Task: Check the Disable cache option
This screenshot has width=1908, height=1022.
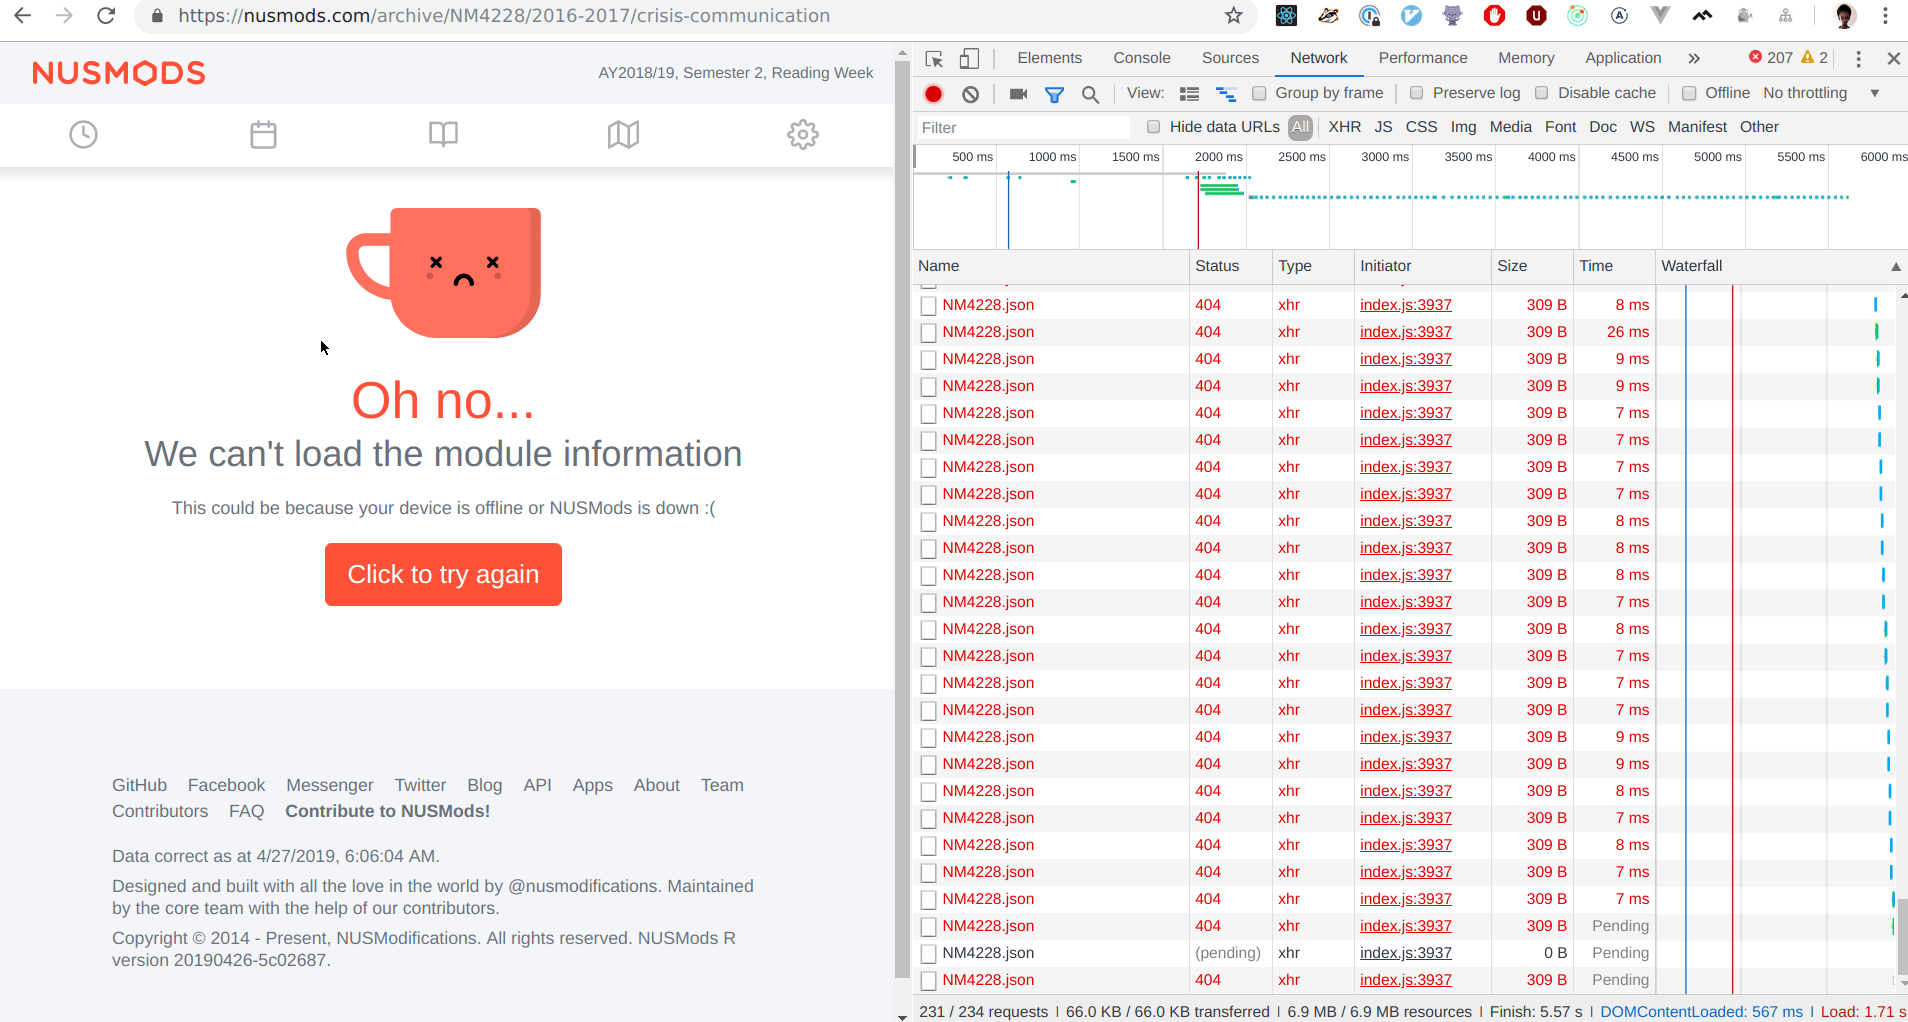Action: pyautogui.click(x=1542, y=93)
